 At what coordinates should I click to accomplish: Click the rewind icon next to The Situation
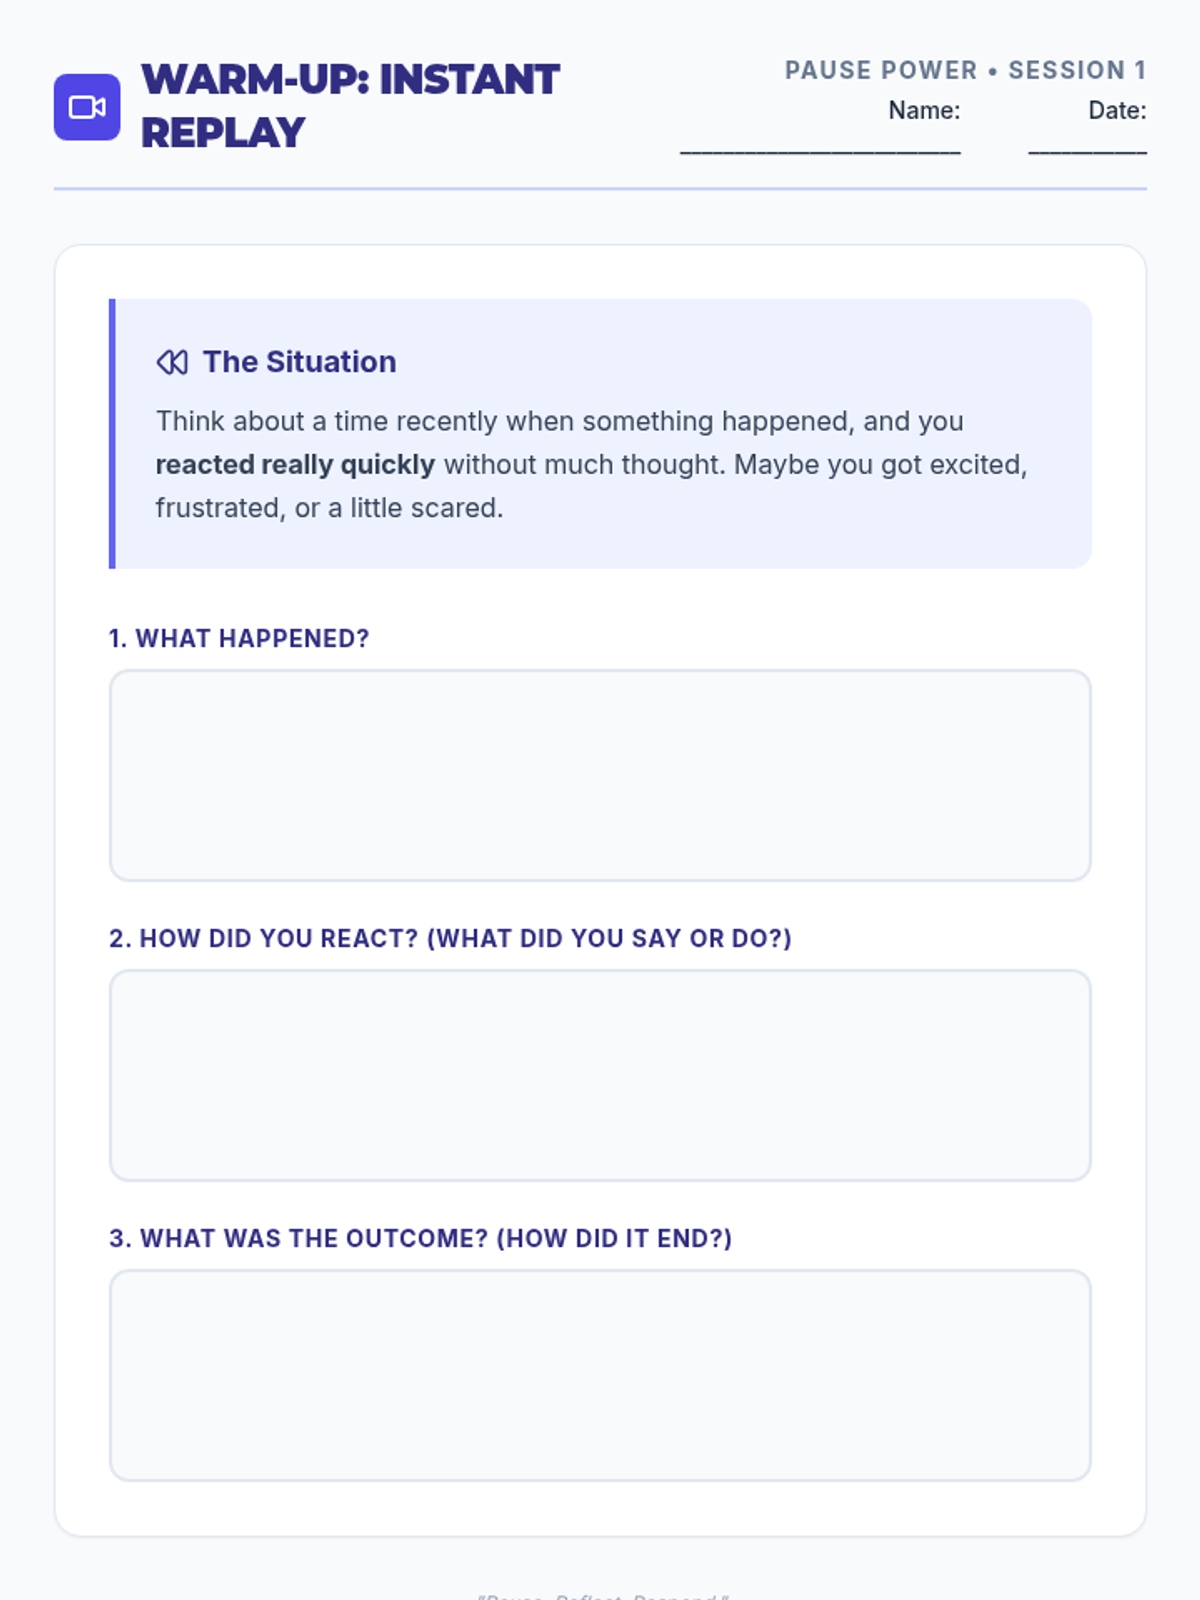(x=172, y=362)
